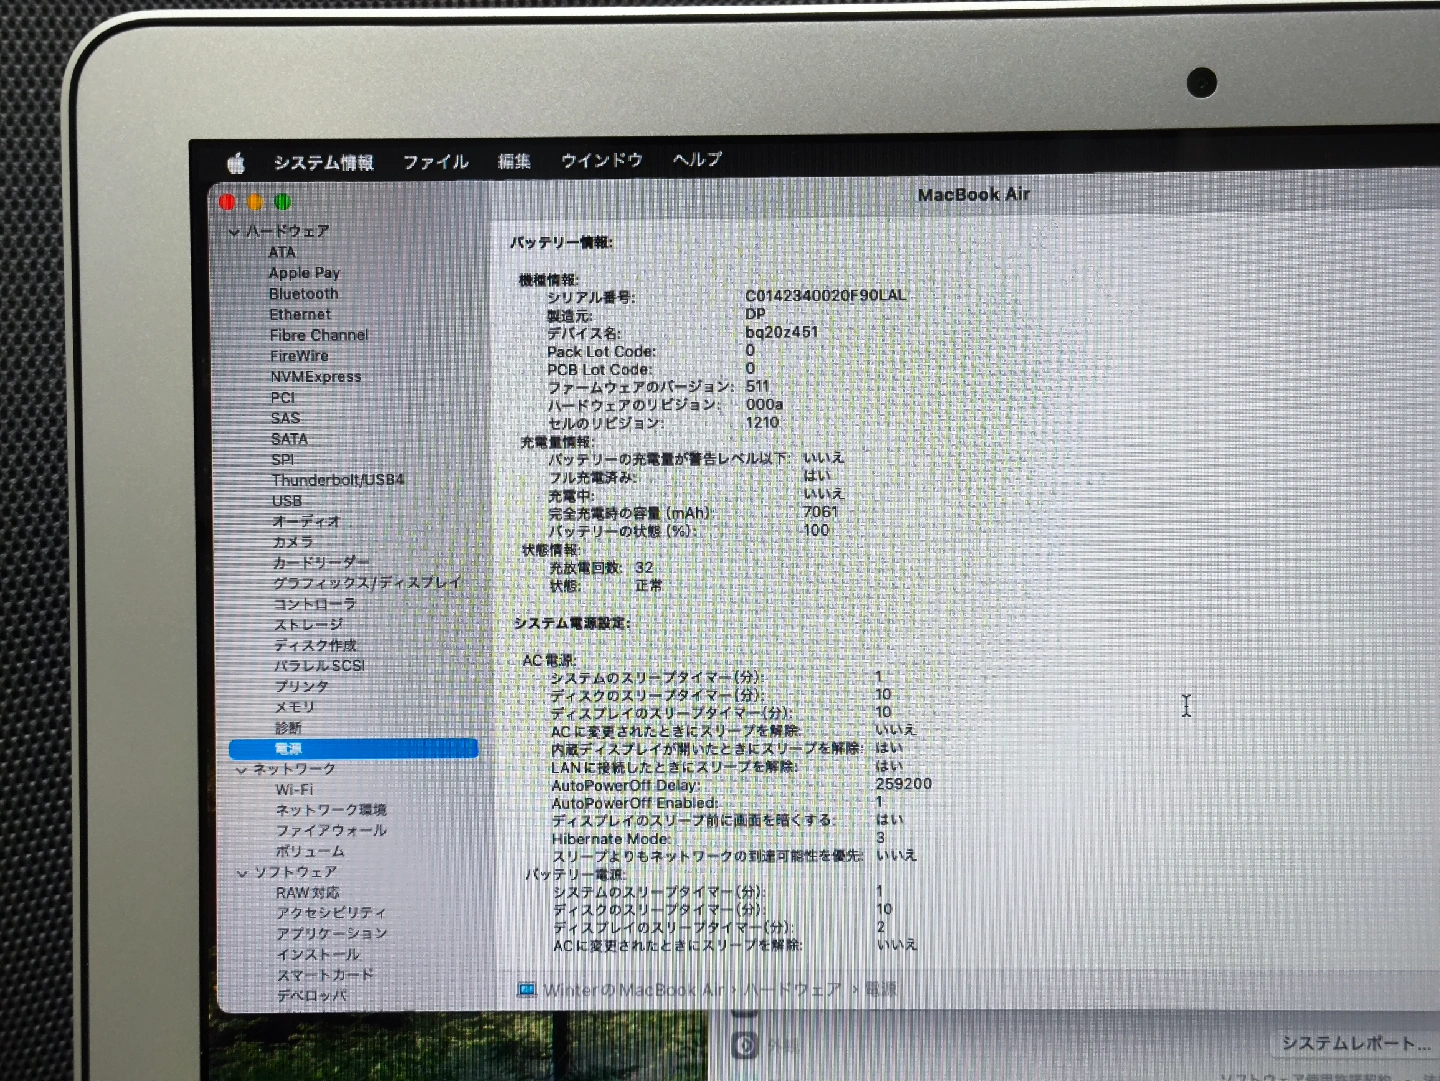Click the battery serial number value
The width and height of the screenshot is (1440, 1081).
(825, 296)
